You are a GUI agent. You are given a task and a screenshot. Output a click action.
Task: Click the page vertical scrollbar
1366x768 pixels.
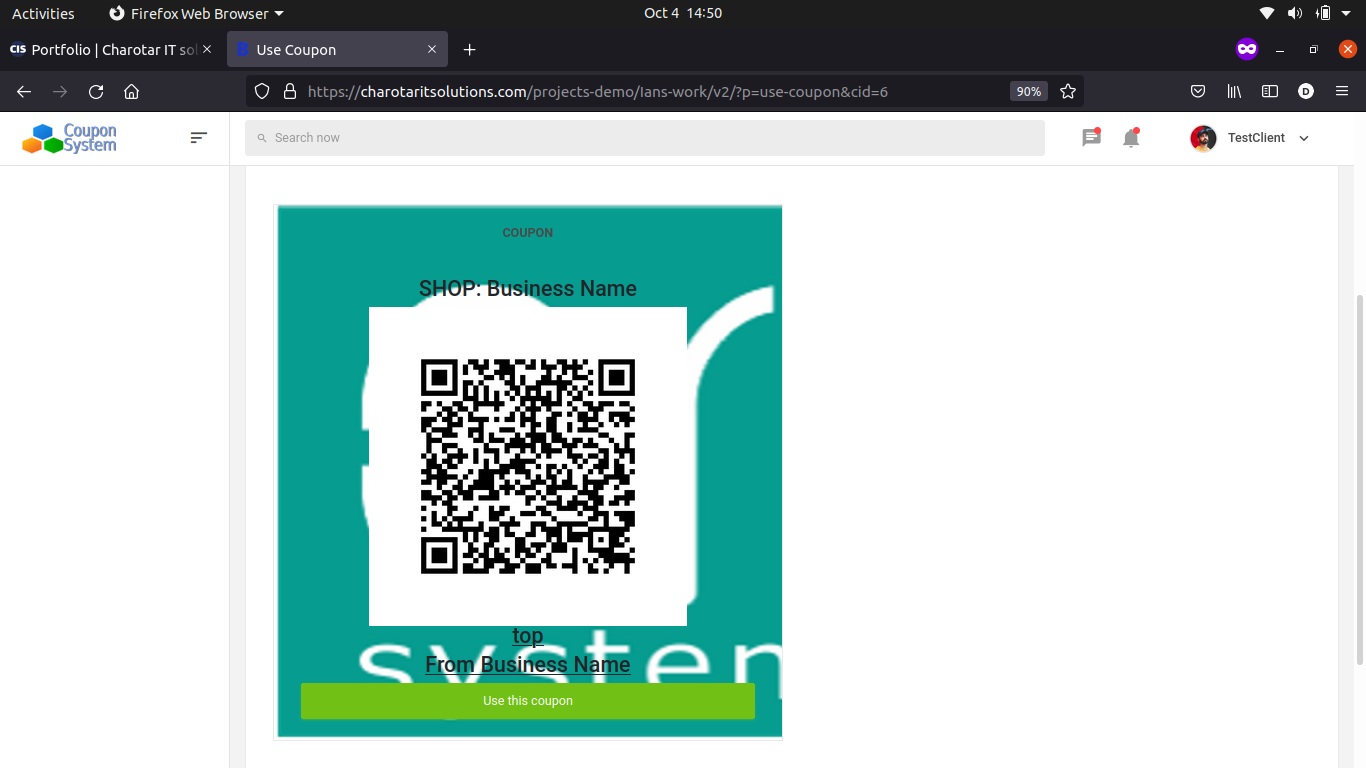[x=1359, y=478]
